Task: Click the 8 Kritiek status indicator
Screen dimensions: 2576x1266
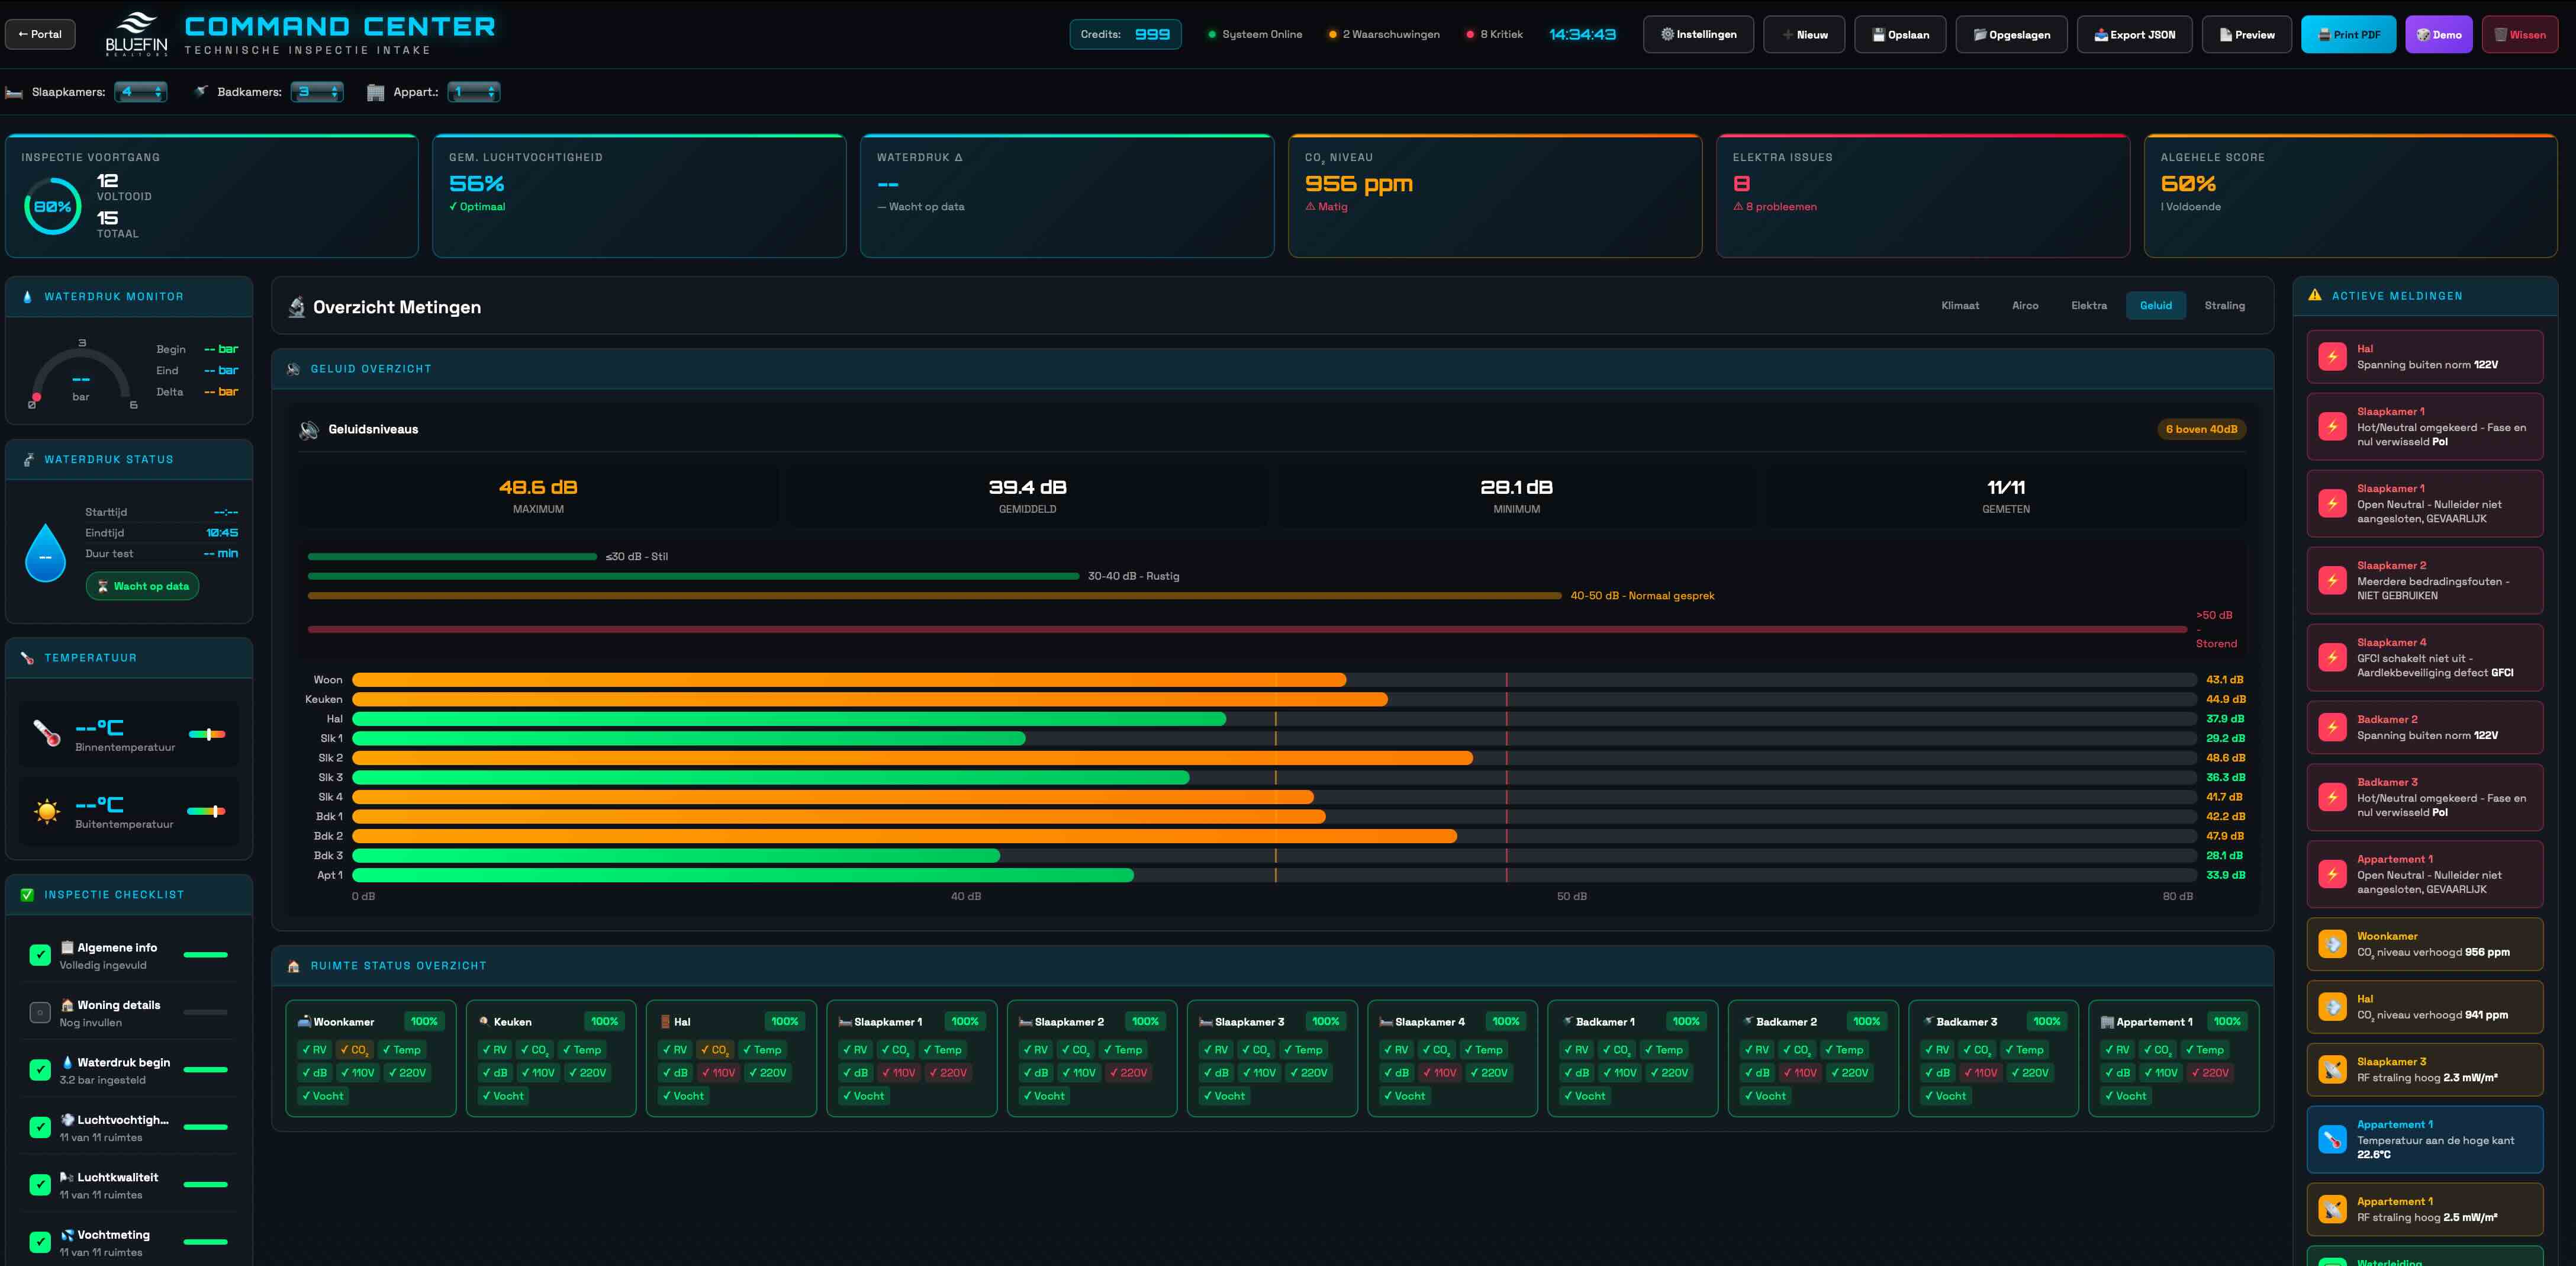Action: point(1494,34)
